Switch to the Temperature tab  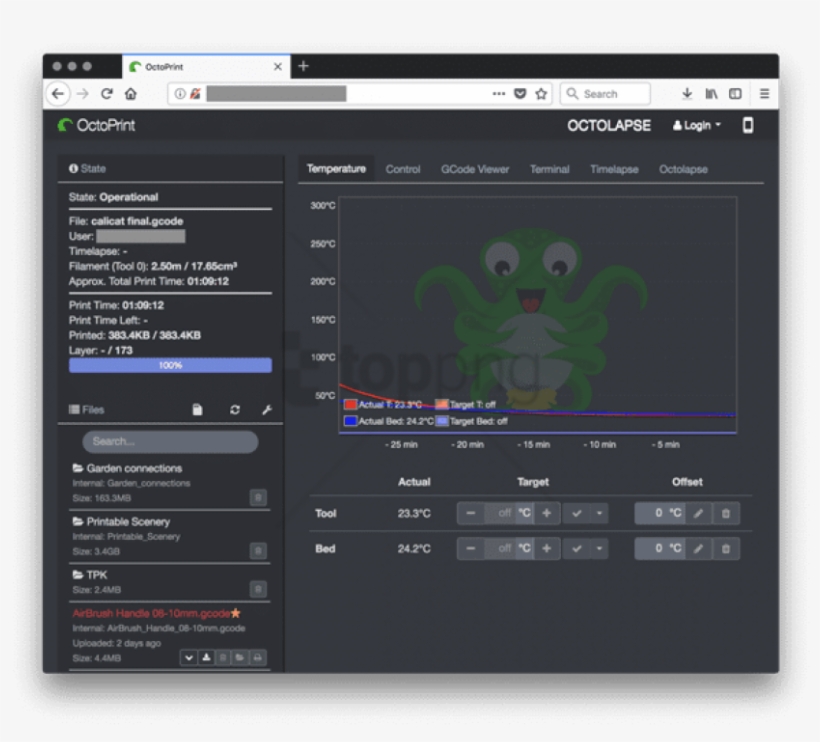coord(336,169)
